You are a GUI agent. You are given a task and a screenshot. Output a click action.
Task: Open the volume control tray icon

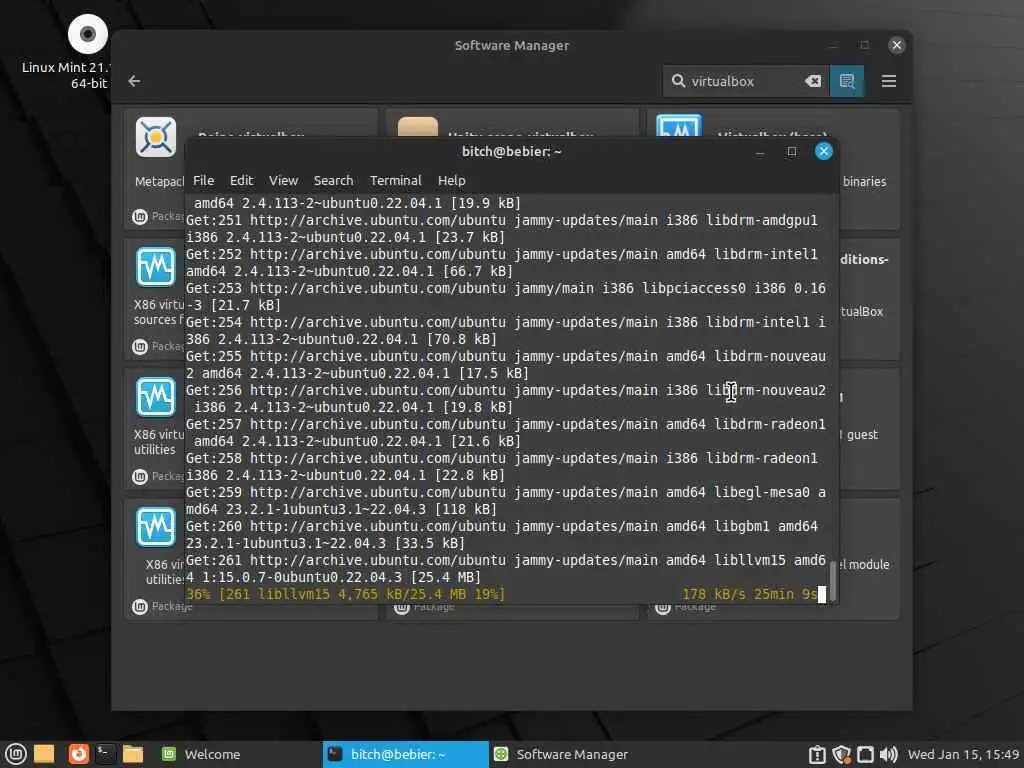(889, 754)
